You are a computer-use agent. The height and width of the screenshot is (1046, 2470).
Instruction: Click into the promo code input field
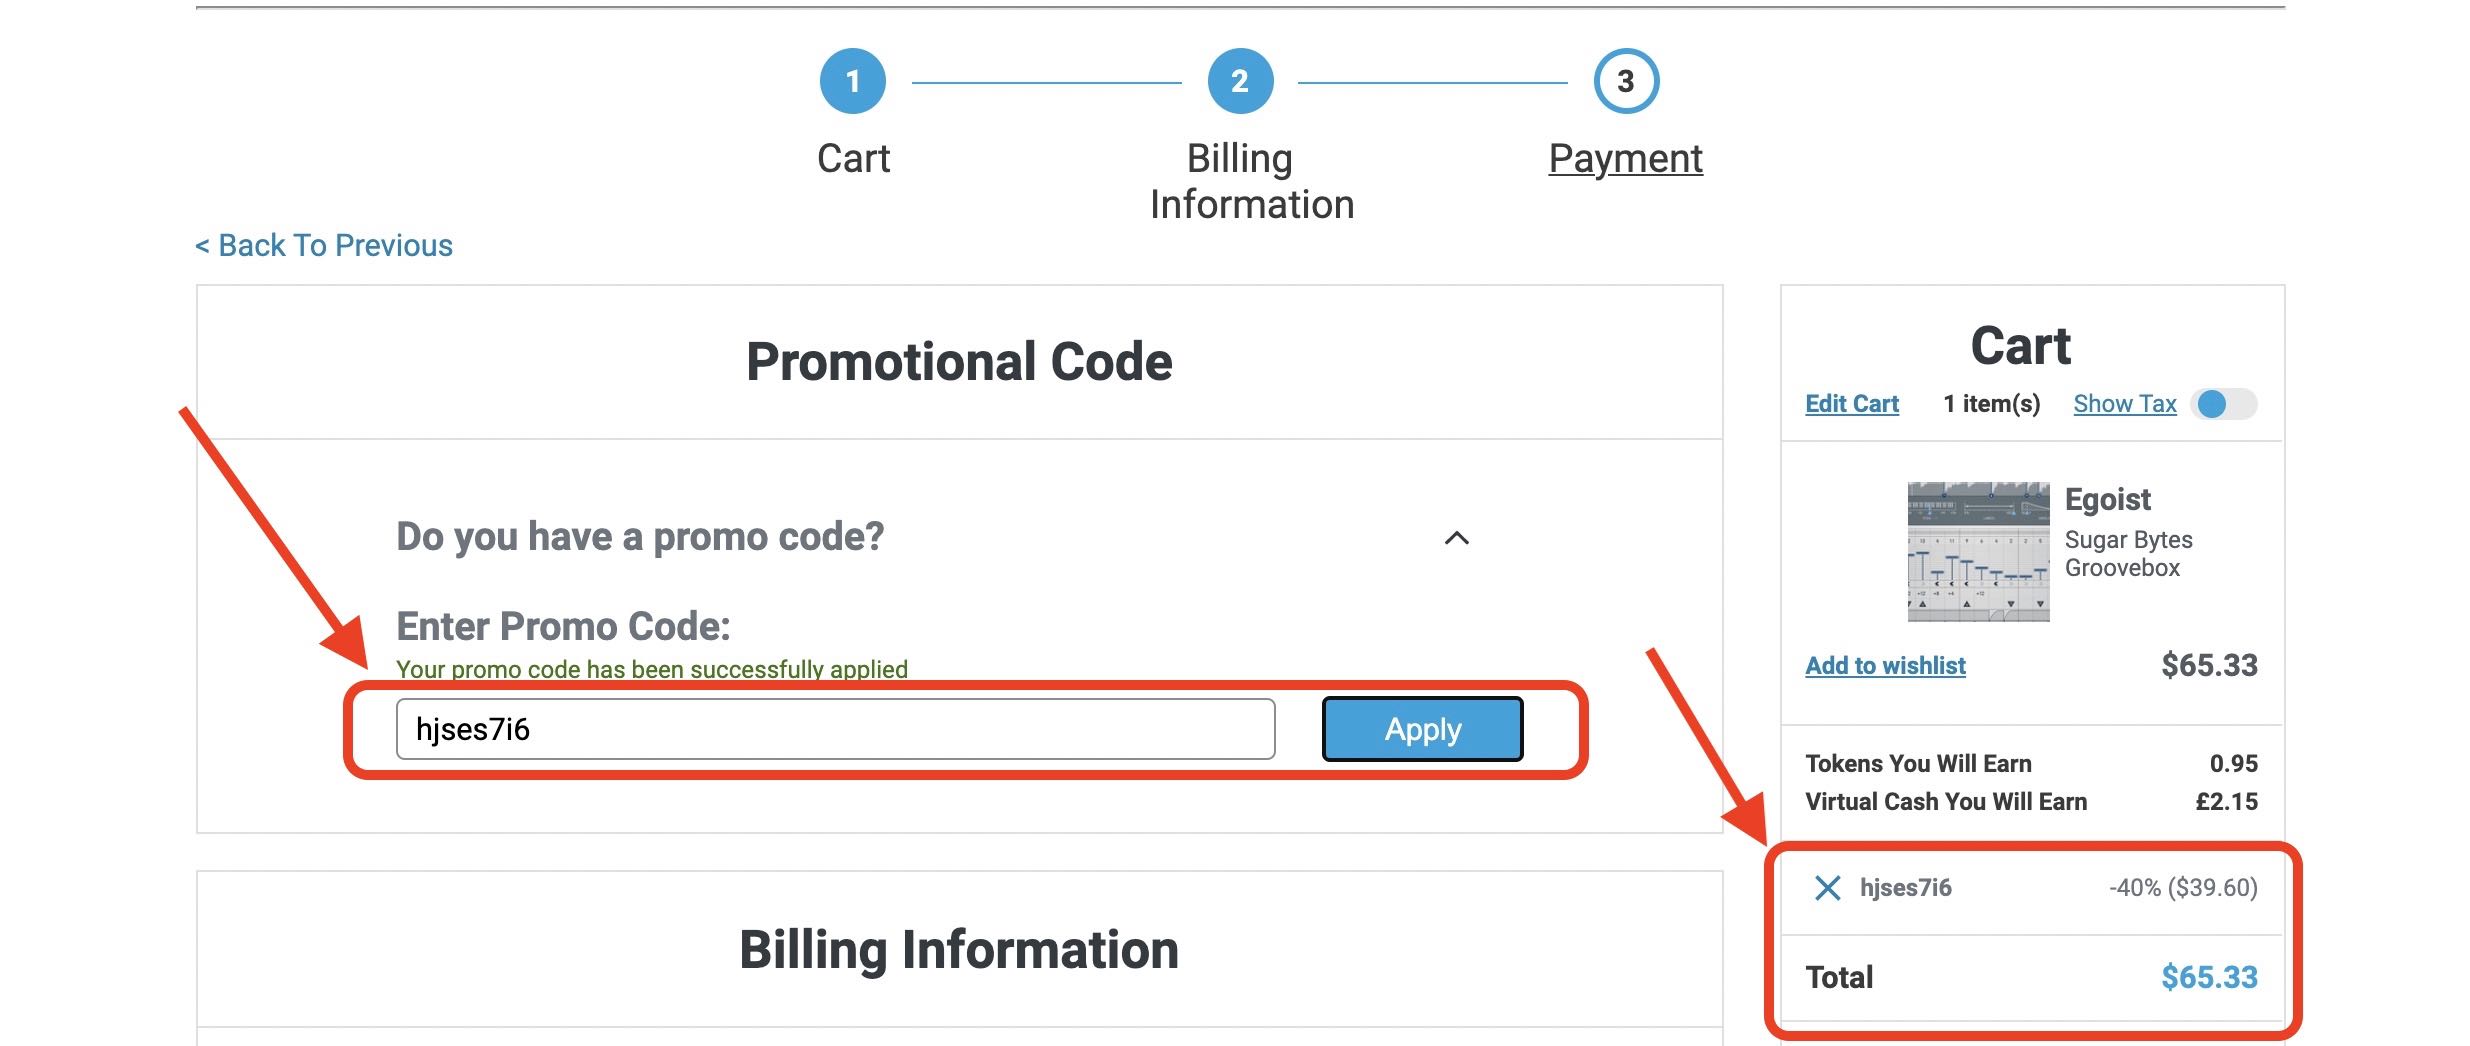coord(835,729)
